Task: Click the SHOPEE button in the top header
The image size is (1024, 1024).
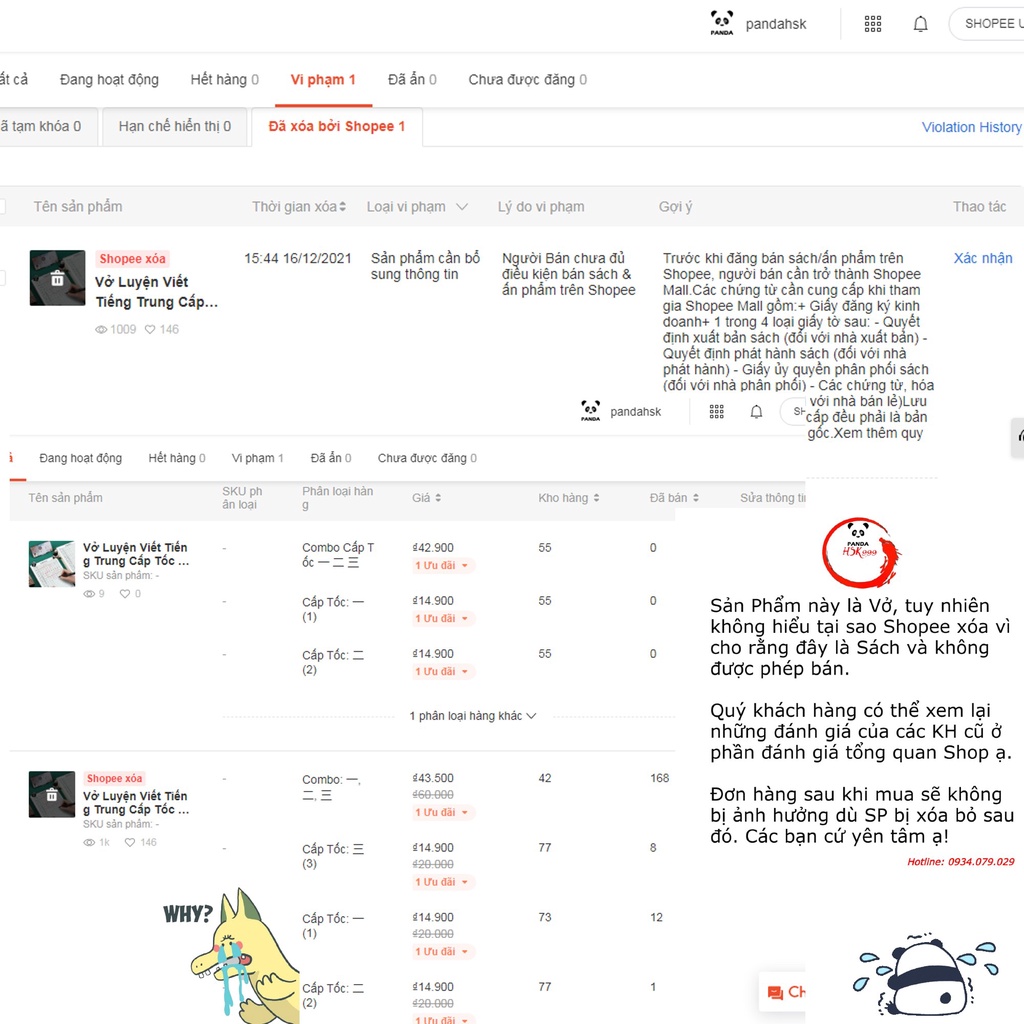Action: [x=987, y=24]
